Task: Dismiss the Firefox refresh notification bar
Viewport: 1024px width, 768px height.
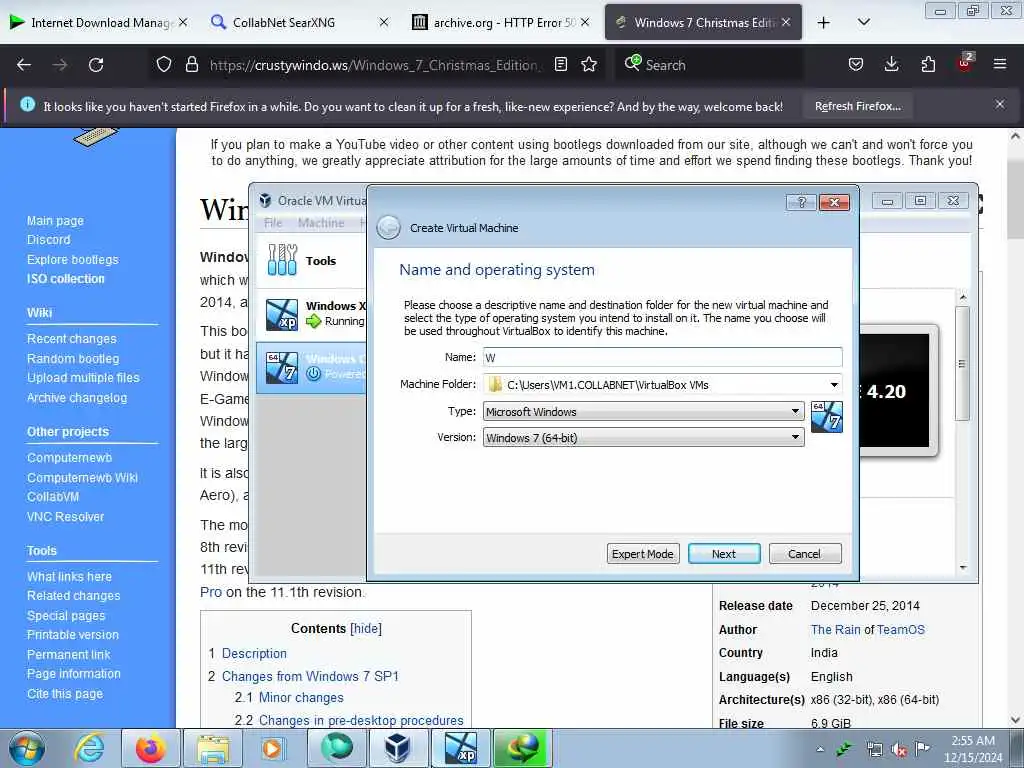Action: point(1000,104)
